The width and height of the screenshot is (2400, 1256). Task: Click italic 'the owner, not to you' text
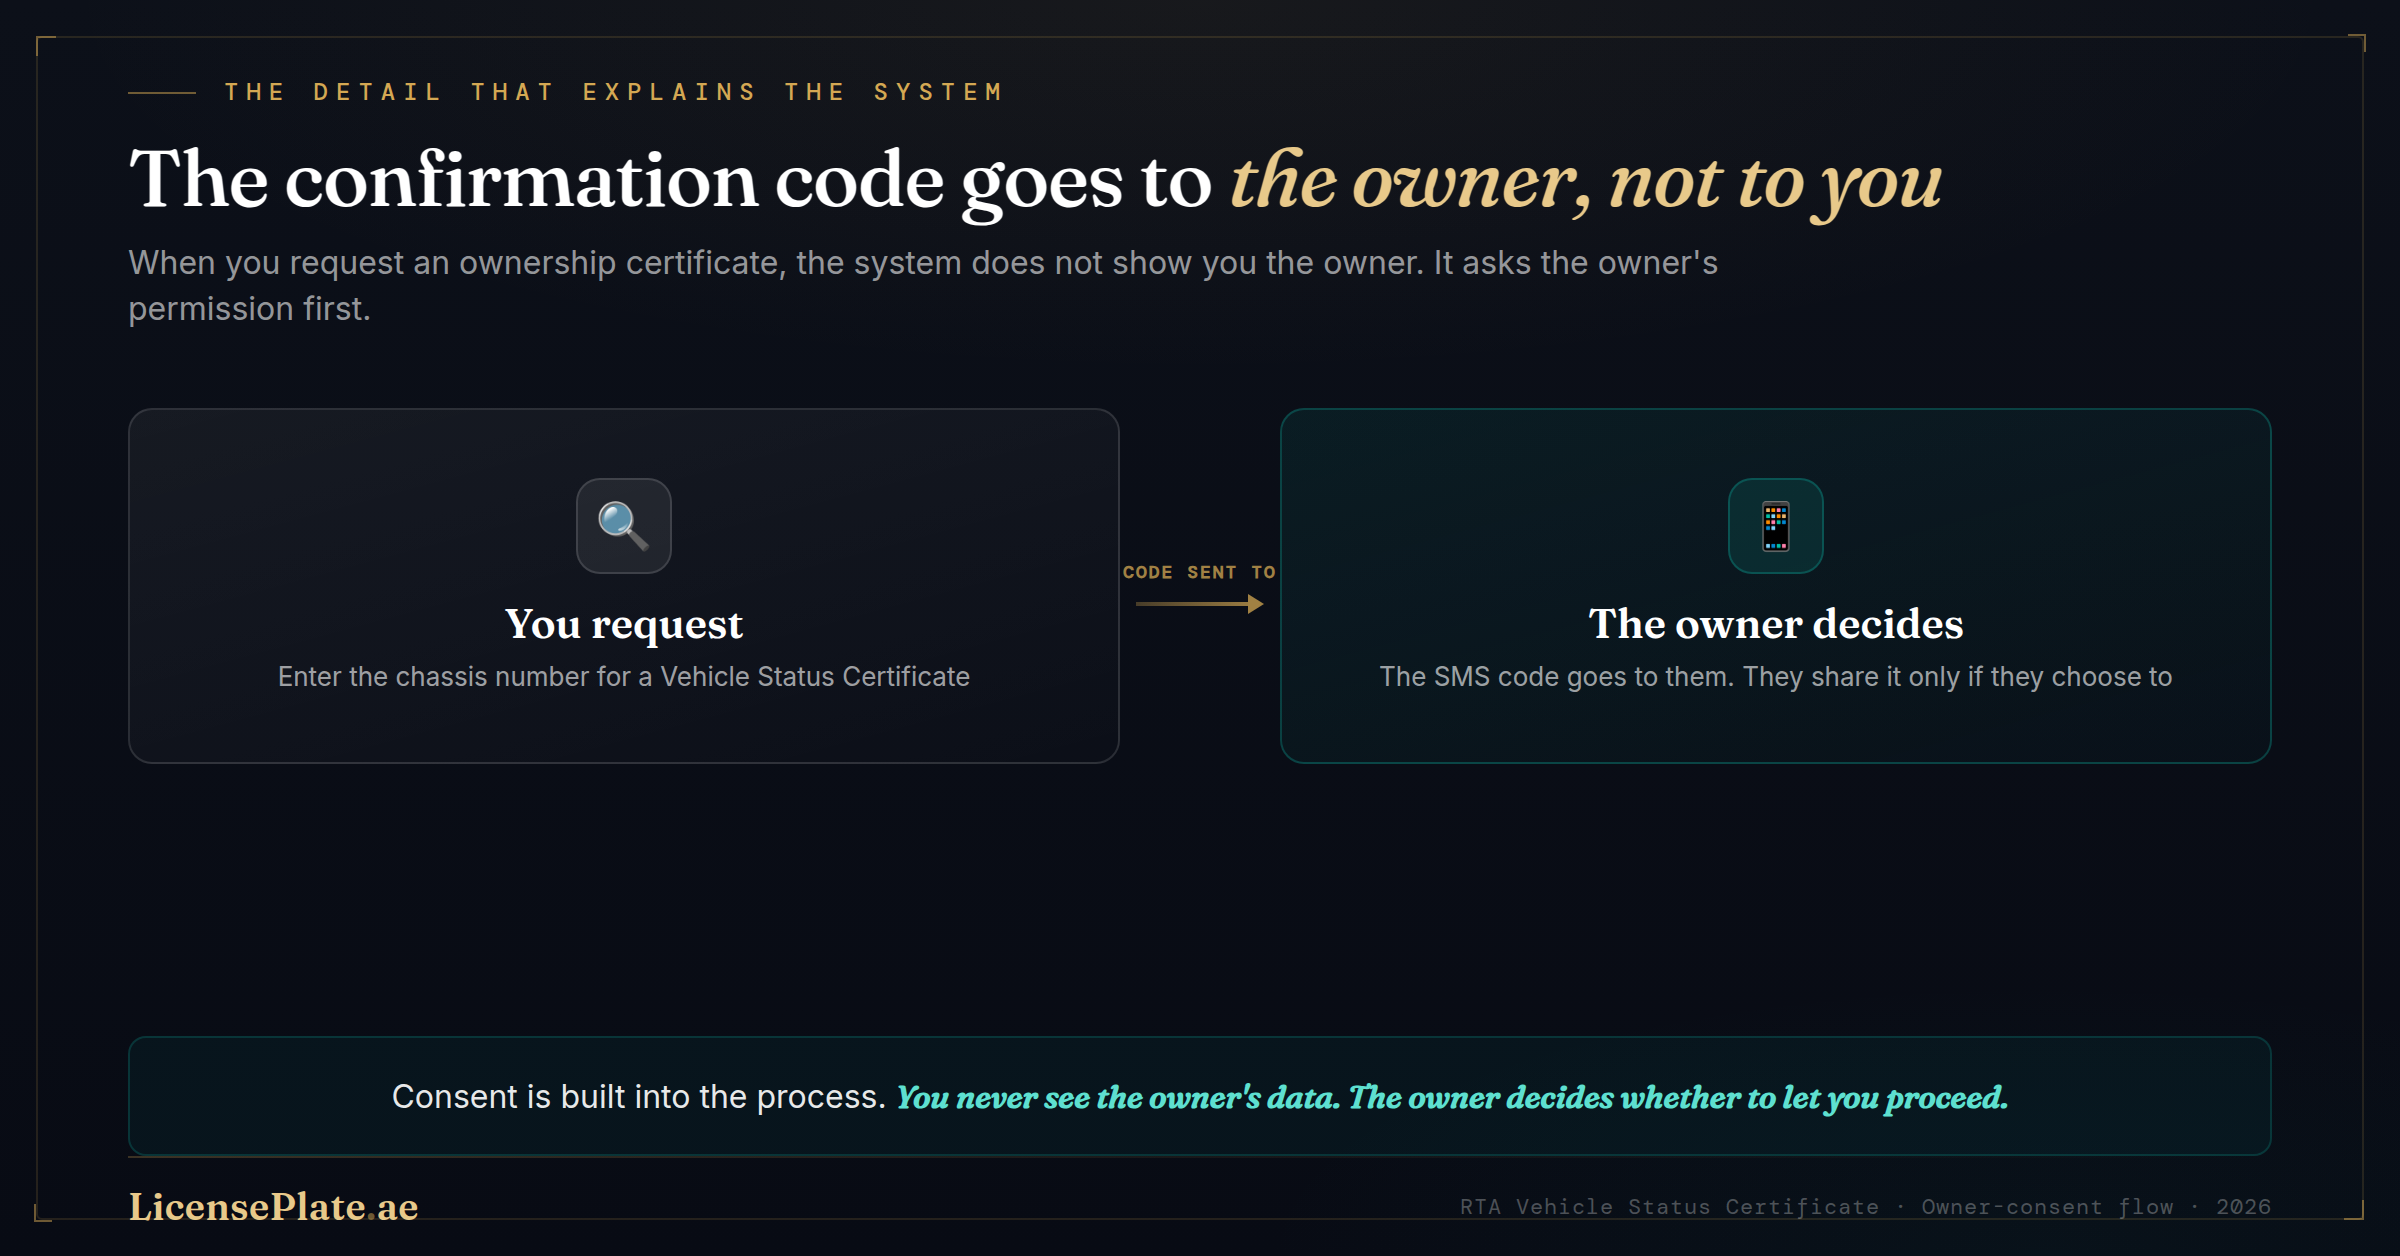[x=1586, y=183]
